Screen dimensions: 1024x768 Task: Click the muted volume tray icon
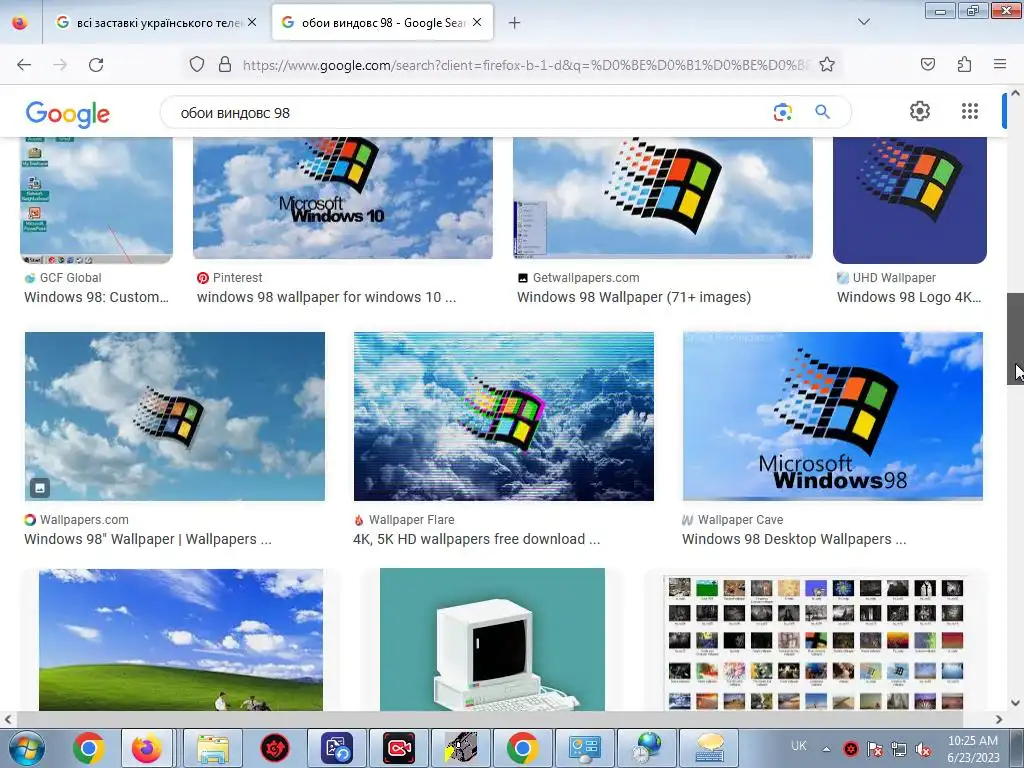[x=923, y=749]
